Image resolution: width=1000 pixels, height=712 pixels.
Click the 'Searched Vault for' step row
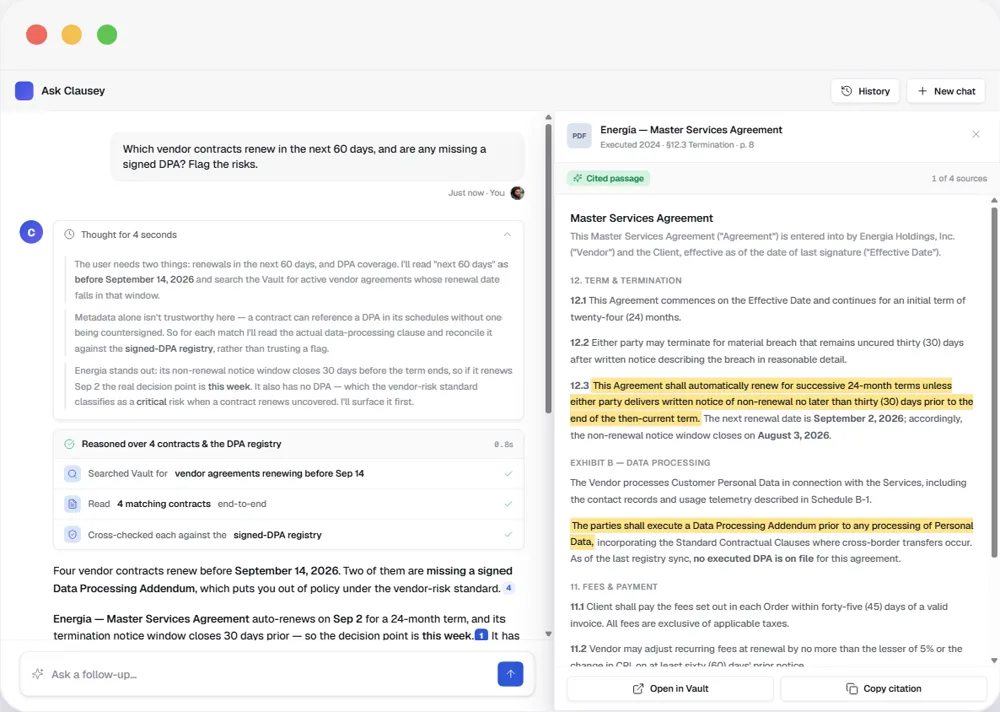[x=289, y=474]
